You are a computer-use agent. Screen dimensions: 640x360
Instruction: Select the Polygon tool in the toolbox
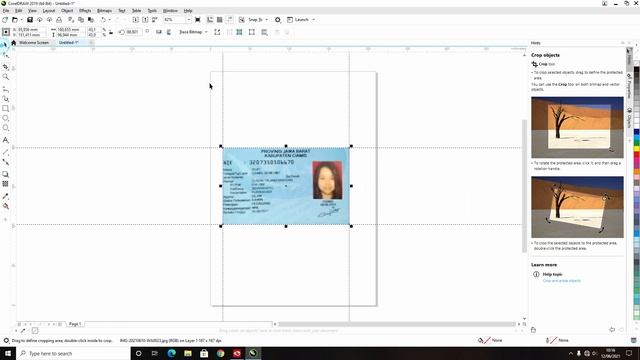tap(5, 128)
